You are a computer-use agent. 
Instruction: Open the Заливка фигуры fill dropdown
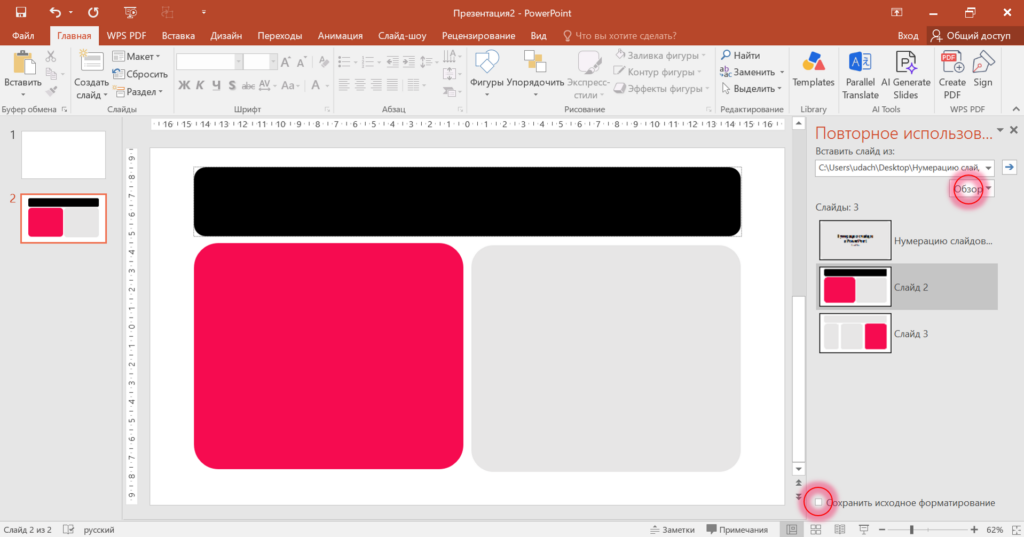pyautogui.click(x=660, y=56)
